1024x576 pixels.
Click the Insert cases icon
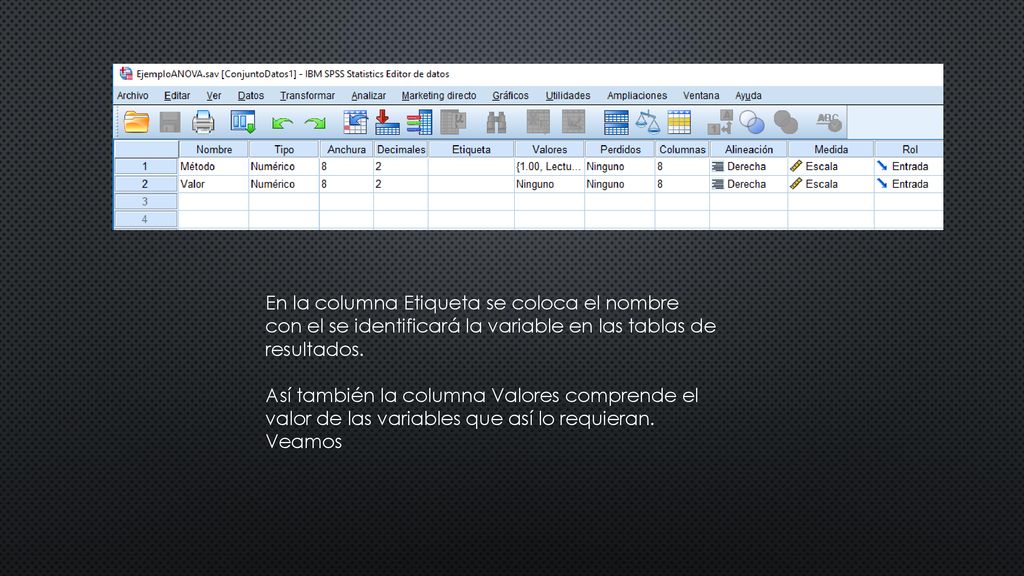point(538,122)
